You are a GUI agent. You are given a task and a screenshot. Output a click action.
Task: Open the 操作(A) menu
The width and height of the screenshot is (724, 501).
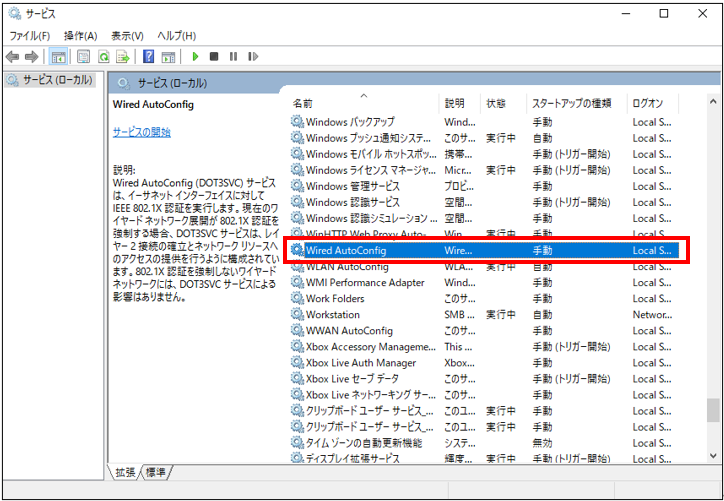point(82,36)
